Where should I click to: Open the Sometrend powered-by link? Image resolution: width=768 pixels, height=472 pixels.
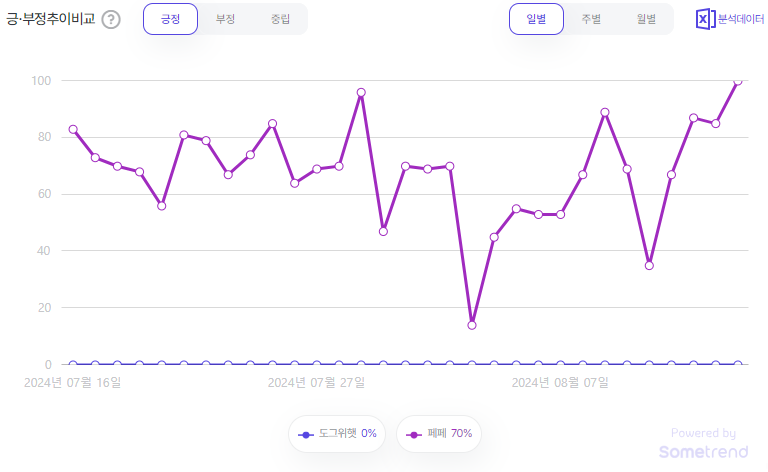pos(703,444)
